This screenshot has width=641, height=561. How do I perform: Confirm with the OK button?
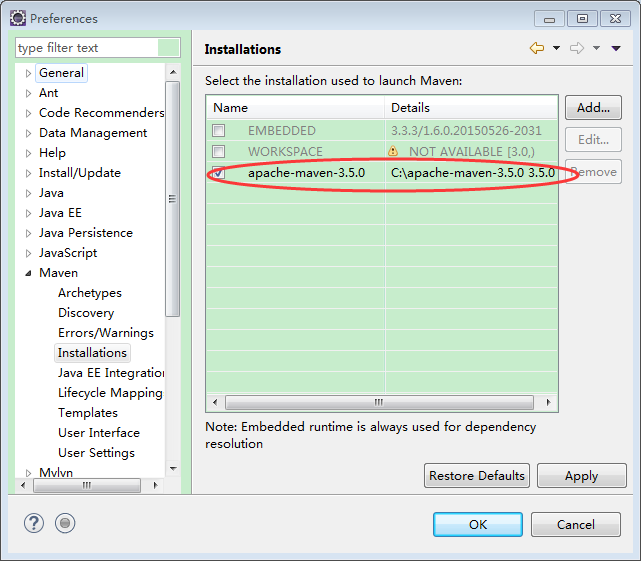(x=477, y=524)
